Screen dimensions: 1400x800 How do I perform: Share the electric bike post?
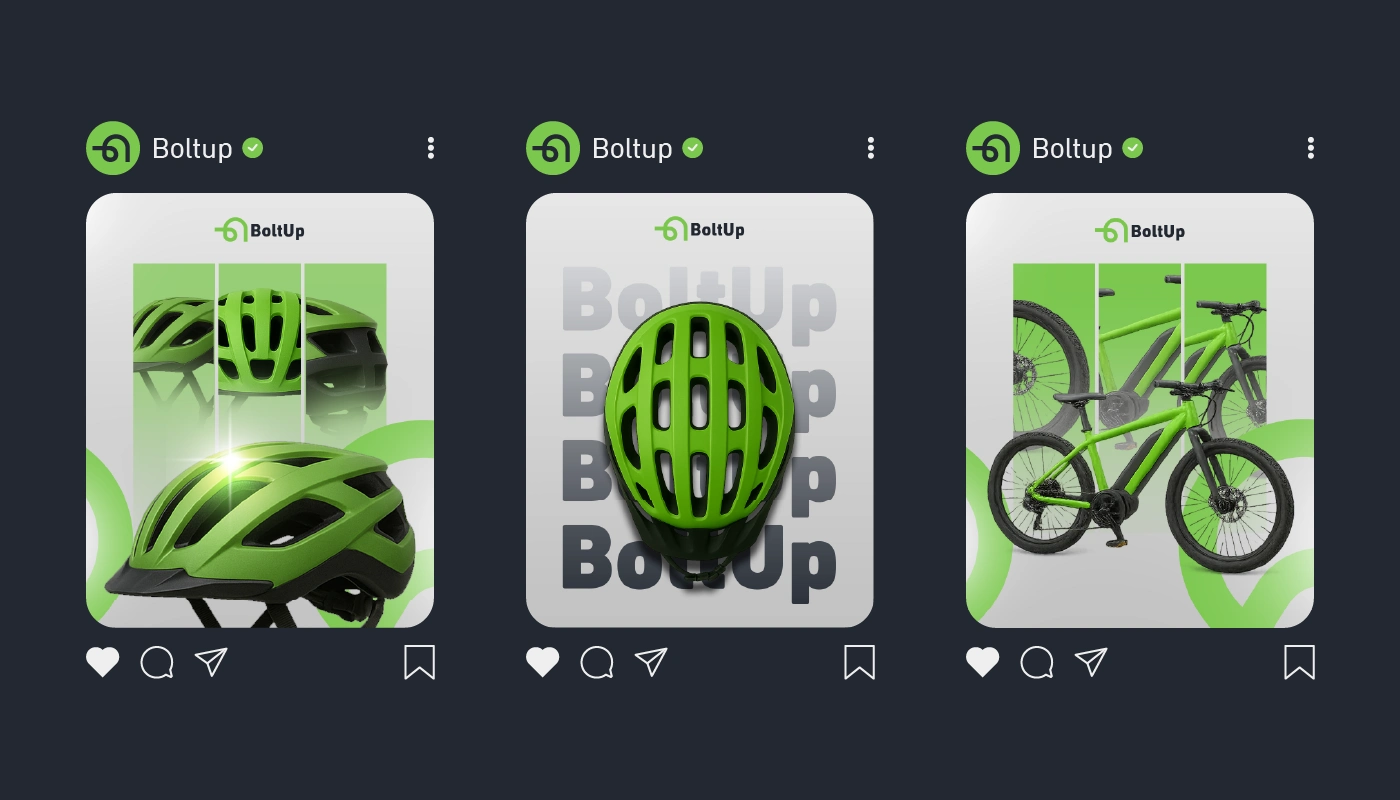tap(1091, 662)
